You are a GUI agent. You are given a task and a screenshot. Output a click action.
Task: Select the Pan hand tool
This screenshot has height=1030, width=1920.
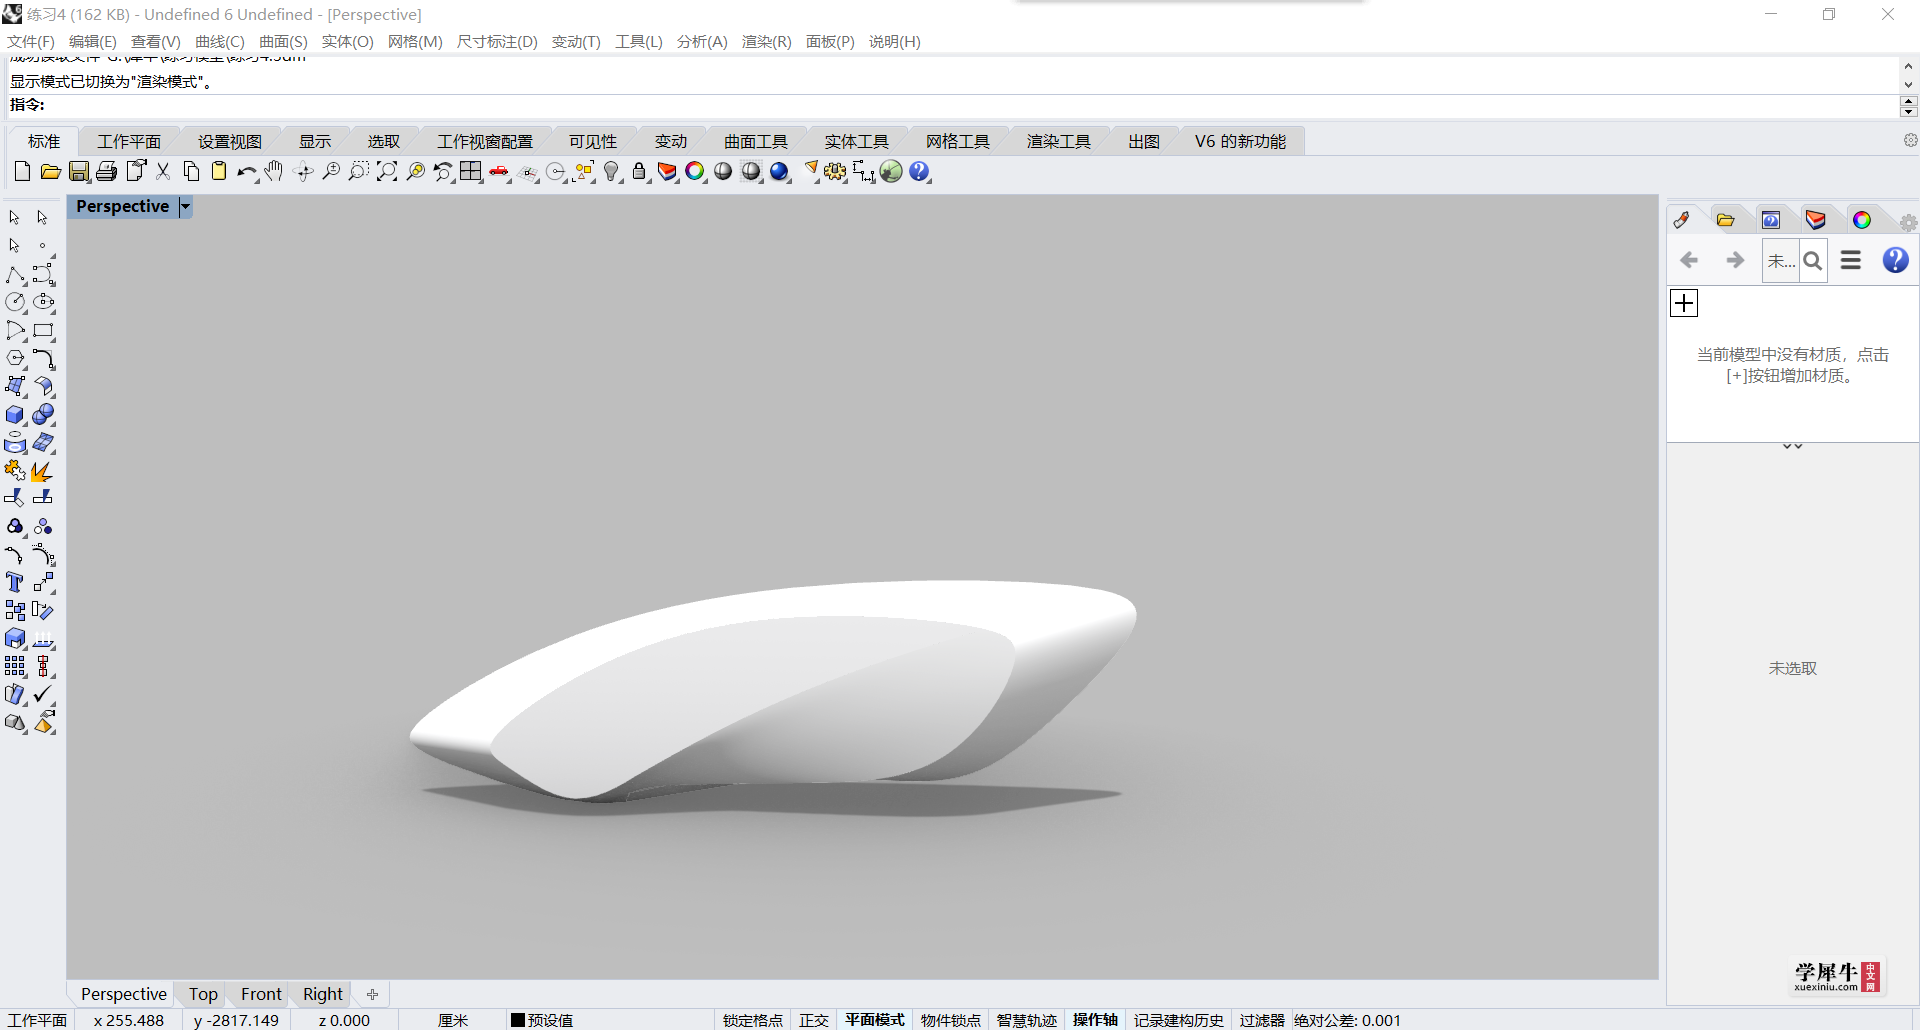point(275,172)
